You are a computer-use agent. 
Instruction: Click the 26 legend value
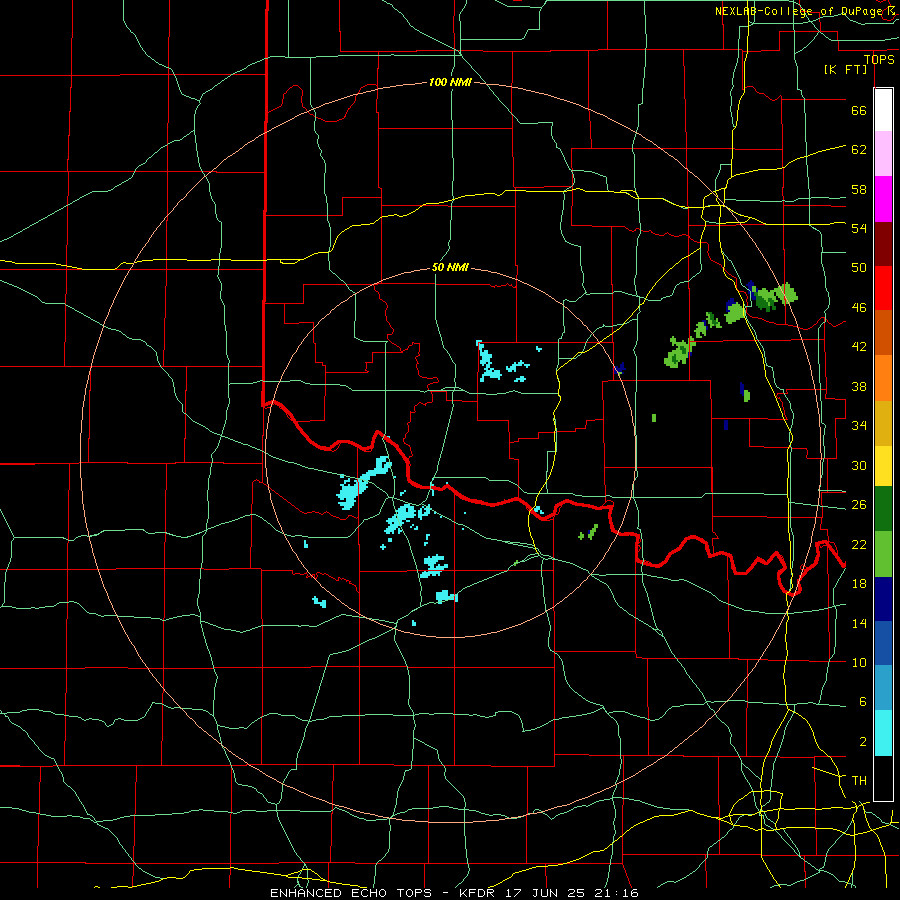(859, 505)
